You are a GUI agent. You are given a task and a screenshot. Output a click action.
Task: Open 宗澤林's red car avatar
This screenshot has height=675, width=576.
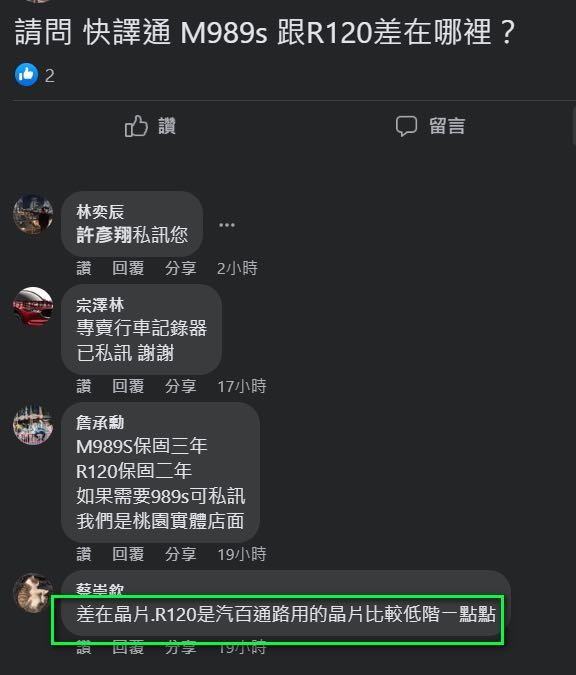tap(33, 307)
